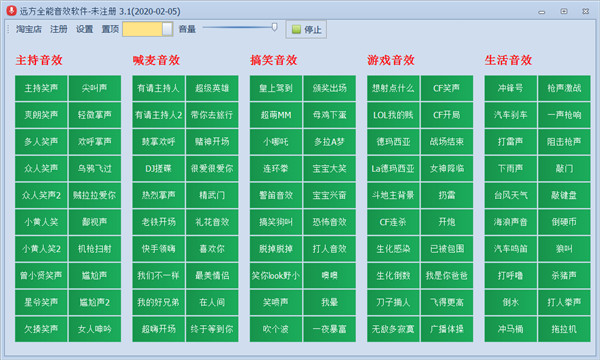Trigger the 拖拉机 sound button
Viewport: 600px width, 360px height.
(564, 329)
